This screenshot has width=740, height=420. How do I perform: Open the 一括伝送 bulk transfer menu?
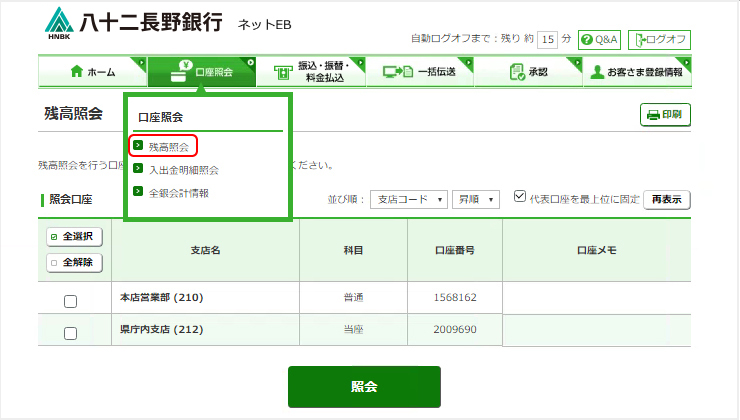pos(419,72)
